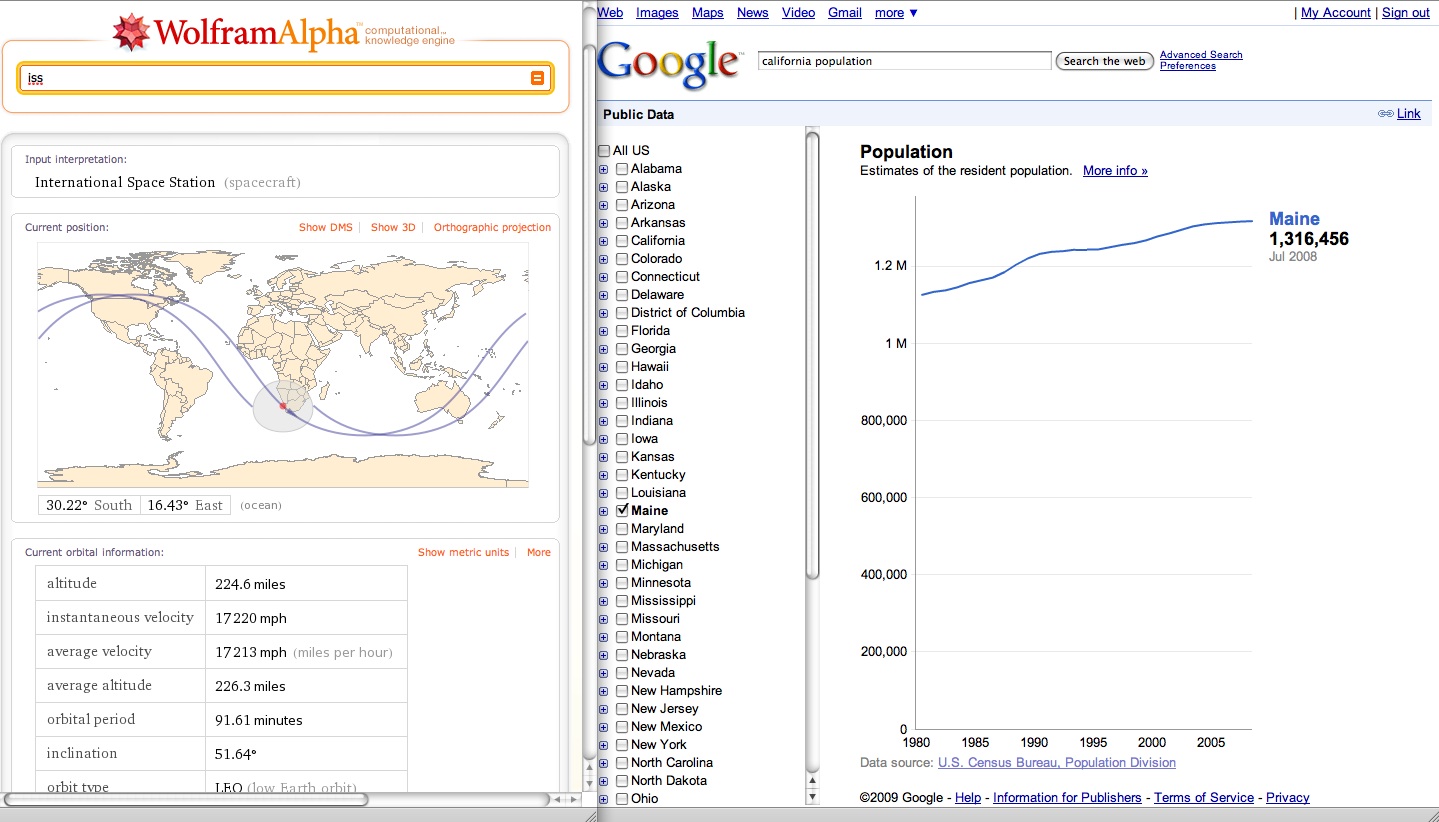1439x822 pixels.
Task: Click the state list vertical scrollbar
Action: (812, 350)
